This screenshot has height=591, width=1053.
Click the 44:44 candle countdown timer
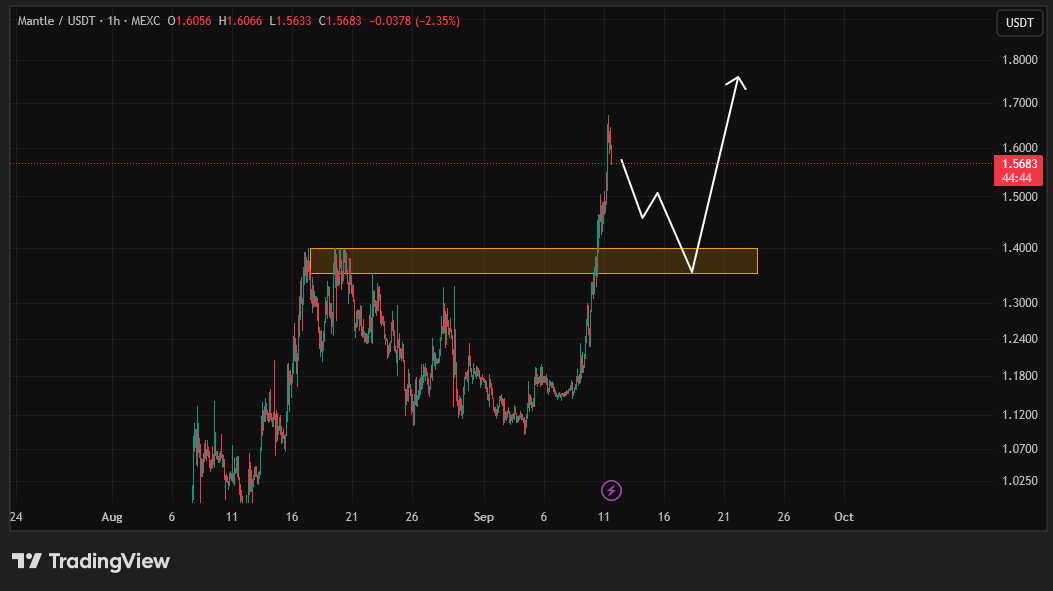(x=1019, y=178)
